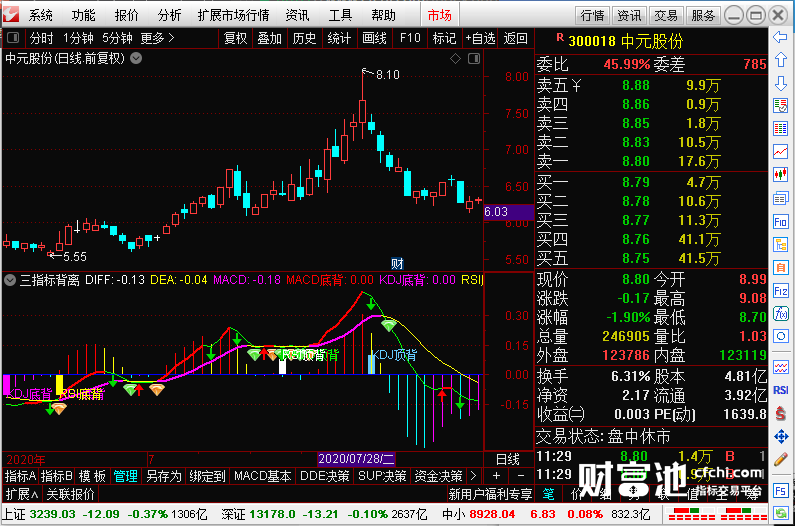Click the FS sidebar icon
Viewport: 795px width, 526px height.
coord(780,490)
